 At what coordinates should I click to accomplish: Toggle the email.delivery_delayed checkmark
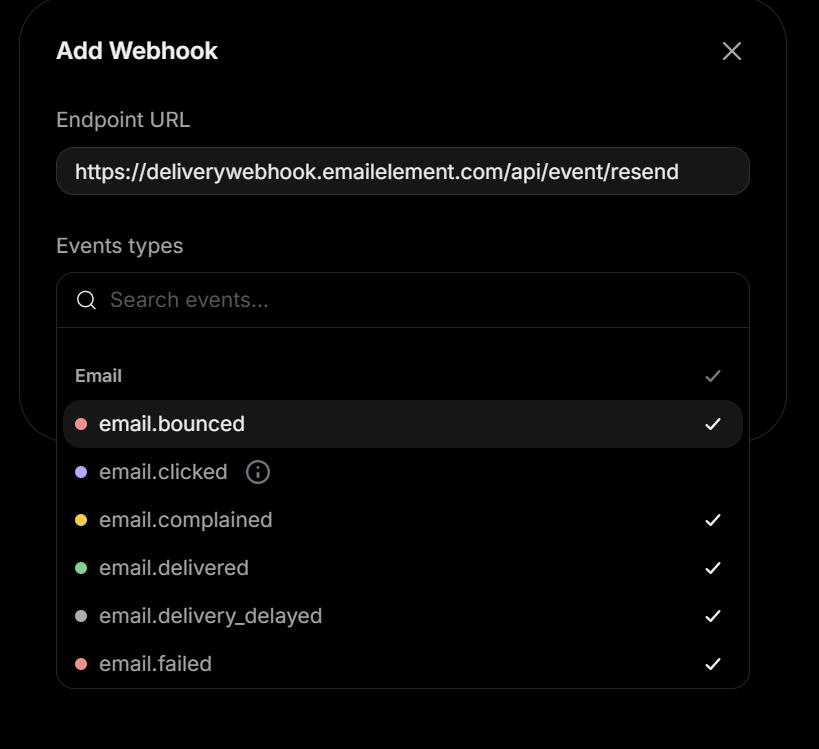coord(712,616)
